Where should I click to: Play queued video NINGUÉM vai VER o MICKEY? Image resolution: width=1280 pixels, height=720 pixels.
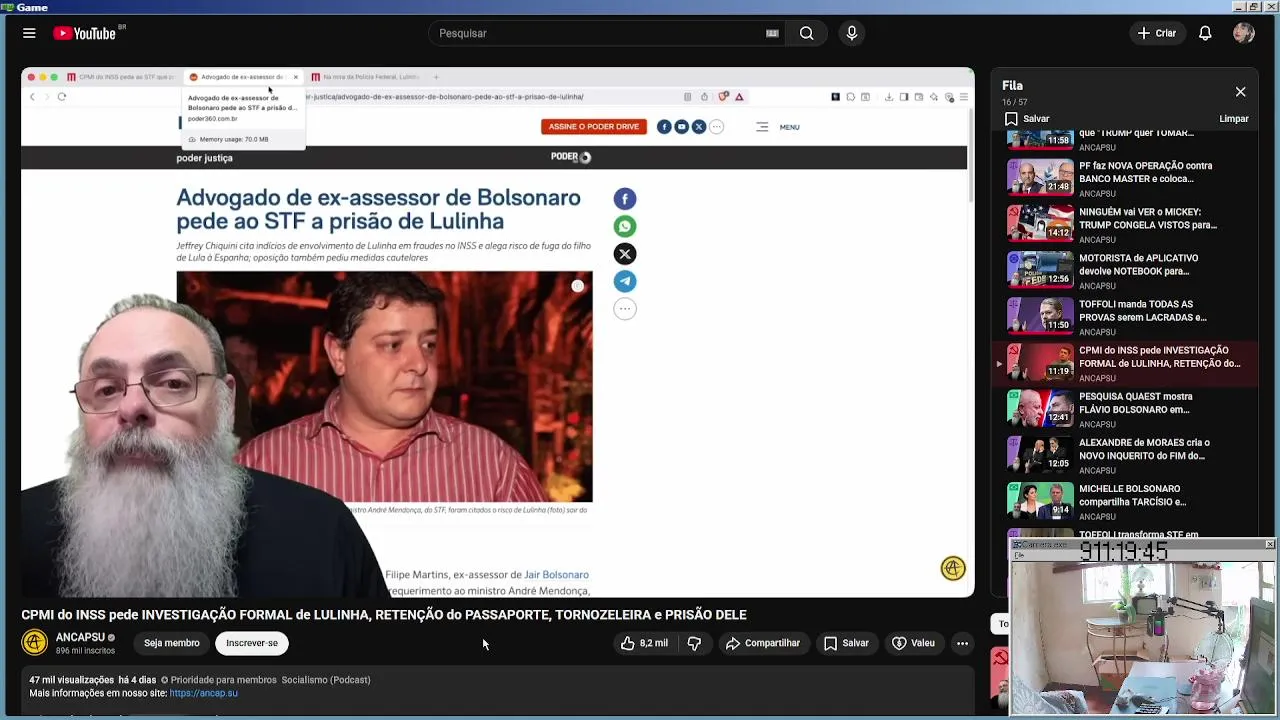coord(1125,225)
